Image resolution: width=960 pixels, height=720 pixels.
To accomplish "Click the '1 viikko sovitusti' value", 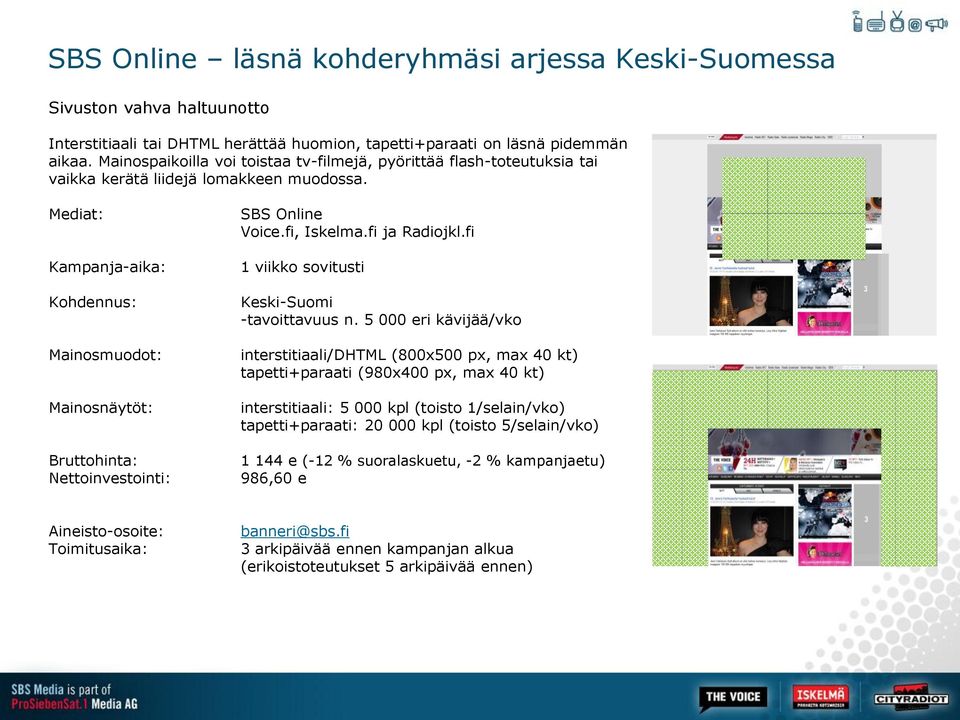I will [302, 267].
